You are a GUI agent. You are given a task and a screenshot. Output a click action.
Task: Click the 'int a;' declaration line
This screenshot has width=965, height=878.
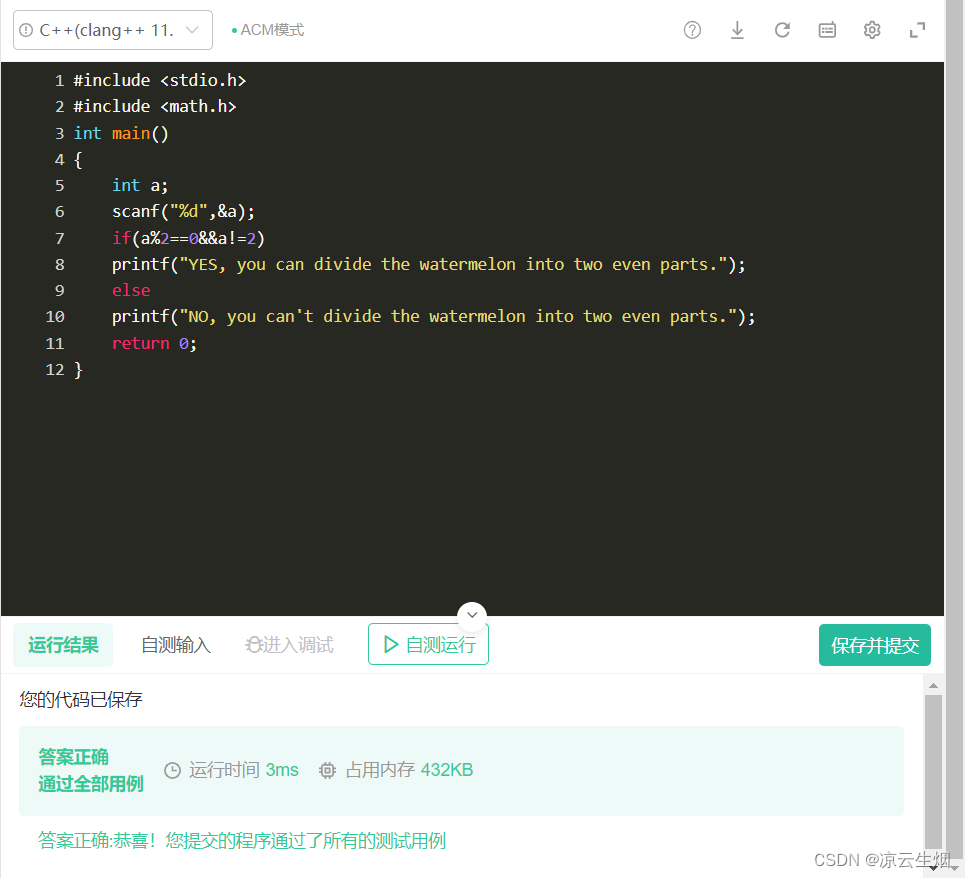(140, 185)
